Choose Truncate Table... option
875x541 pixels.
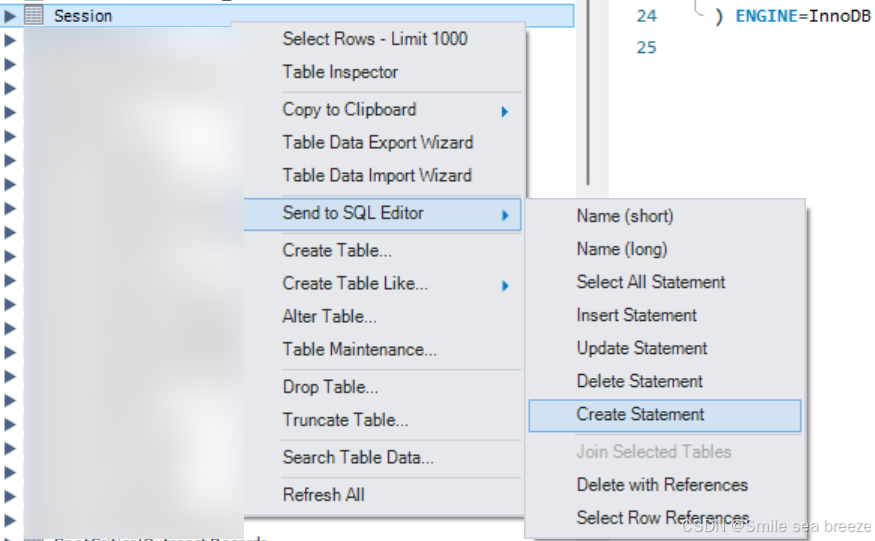[x=345, y=419]
